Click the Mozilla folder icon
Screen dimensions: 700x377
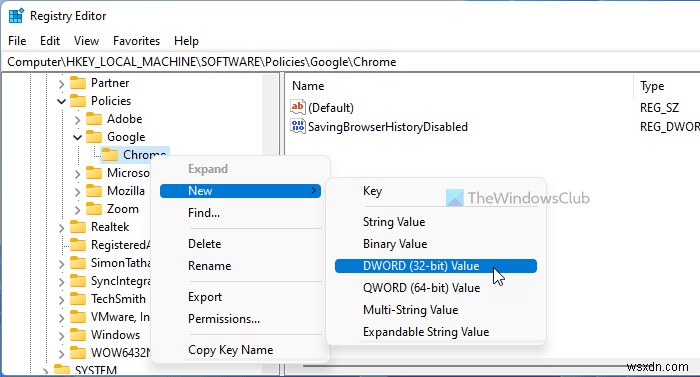tap(94, 191)
